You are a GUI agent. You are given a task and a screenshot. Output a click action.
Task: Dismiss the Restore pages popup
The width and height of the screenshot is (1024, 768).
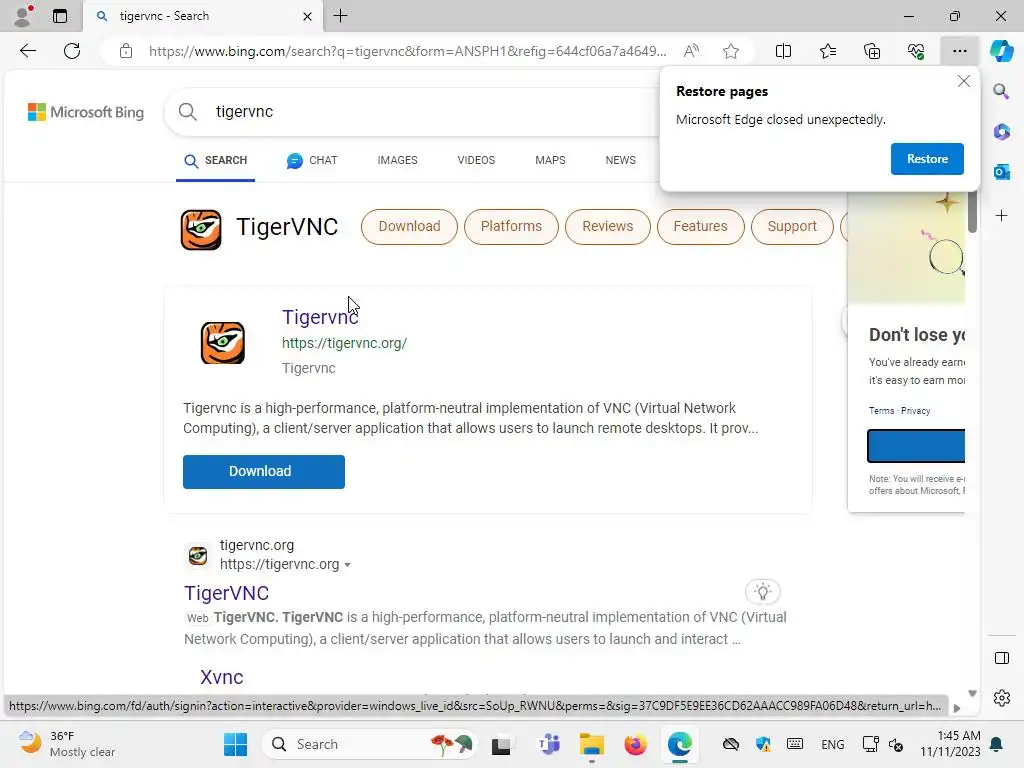(x=963, y=82)
